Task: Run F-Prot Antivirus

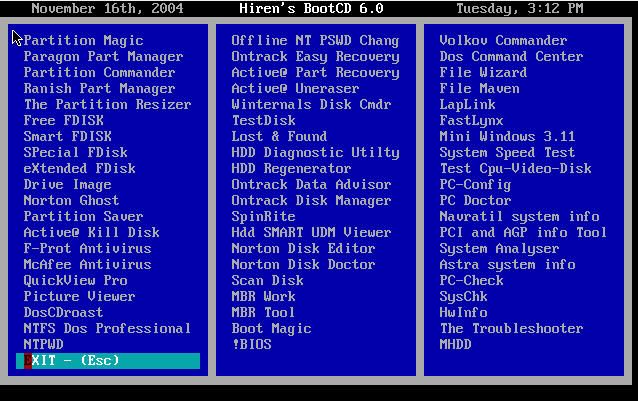Action: (x=87, y=248)
